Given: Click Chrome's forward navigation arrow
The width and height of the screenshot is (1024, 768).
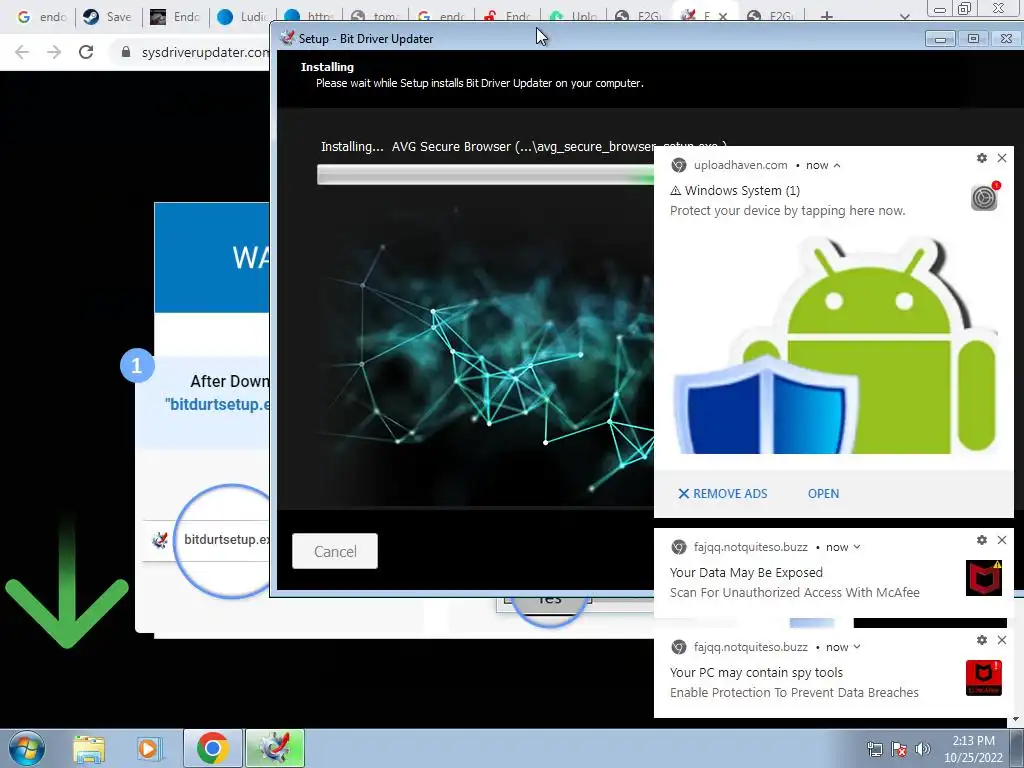Looking at the screenshot, I should 54,52.
